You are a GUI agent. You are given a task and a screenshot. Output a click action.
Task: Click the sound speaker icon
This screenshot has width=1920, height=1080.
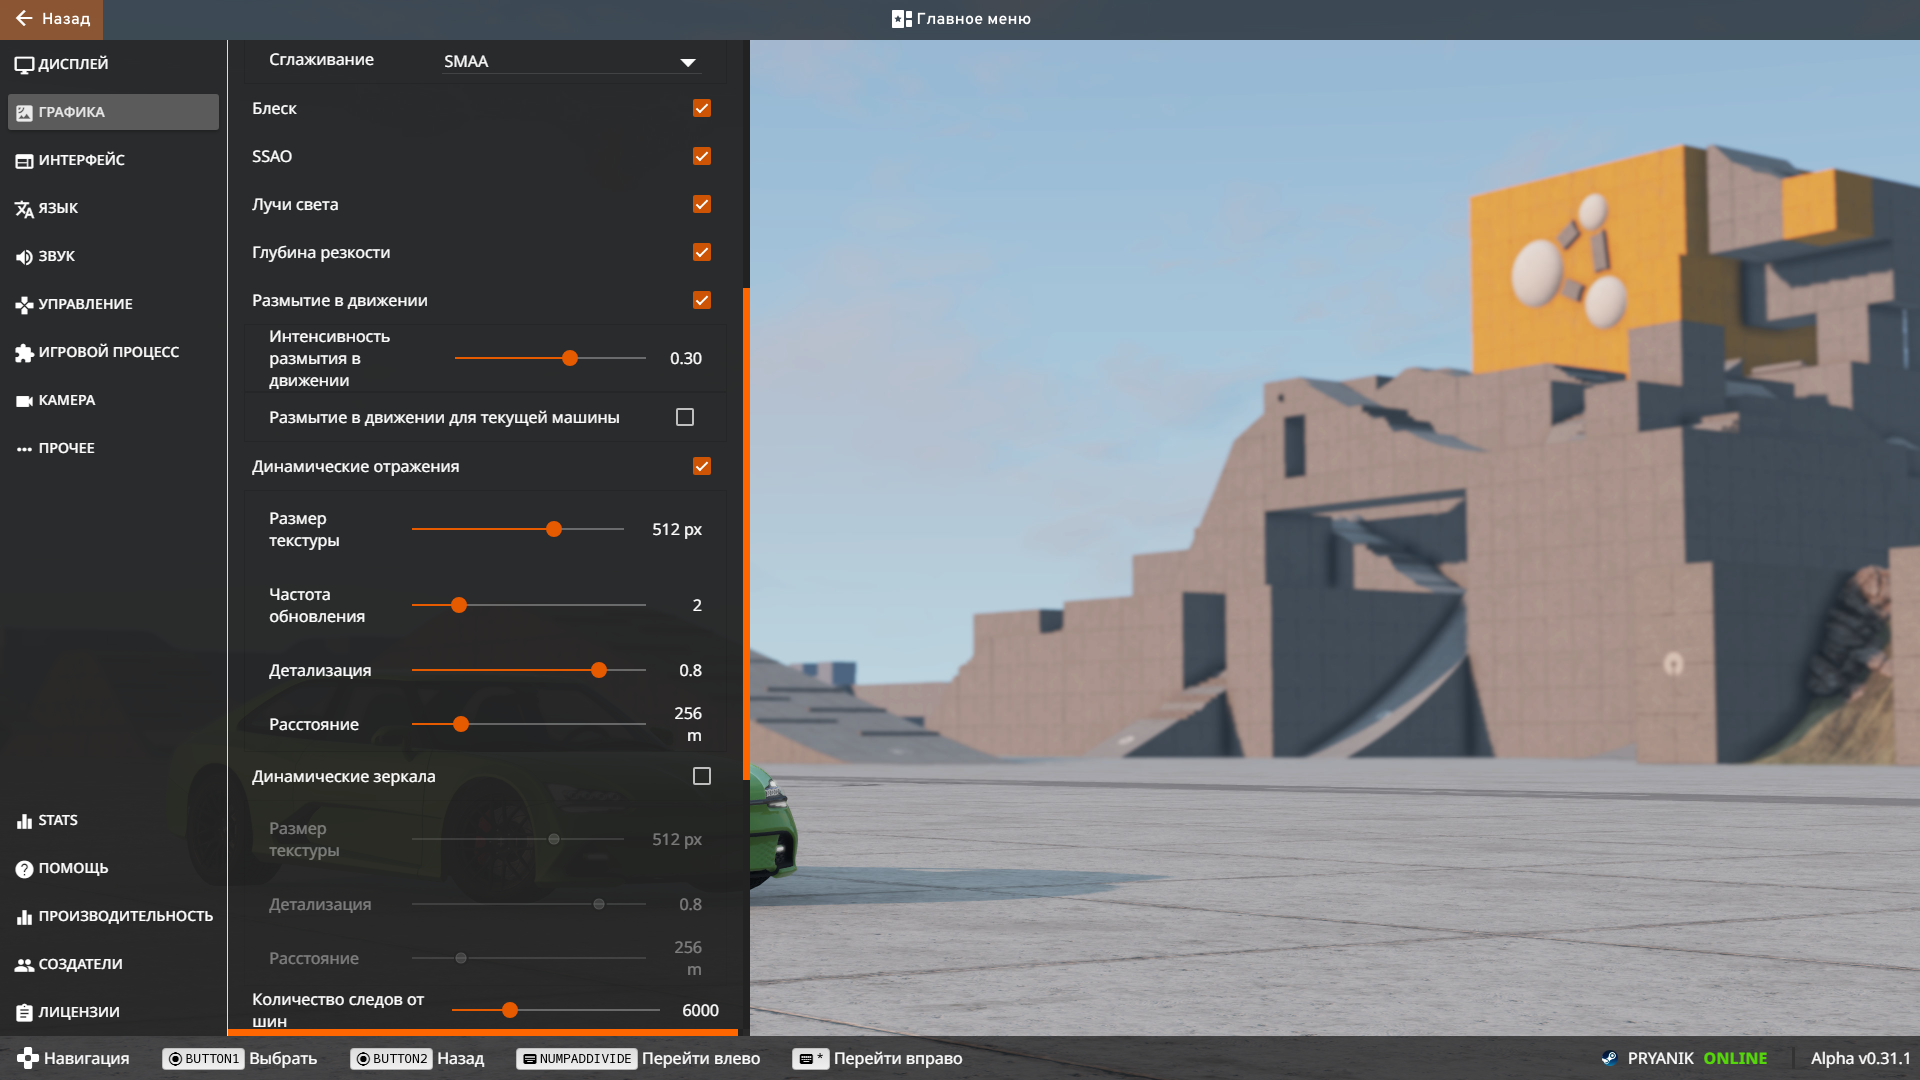(24, 257)
